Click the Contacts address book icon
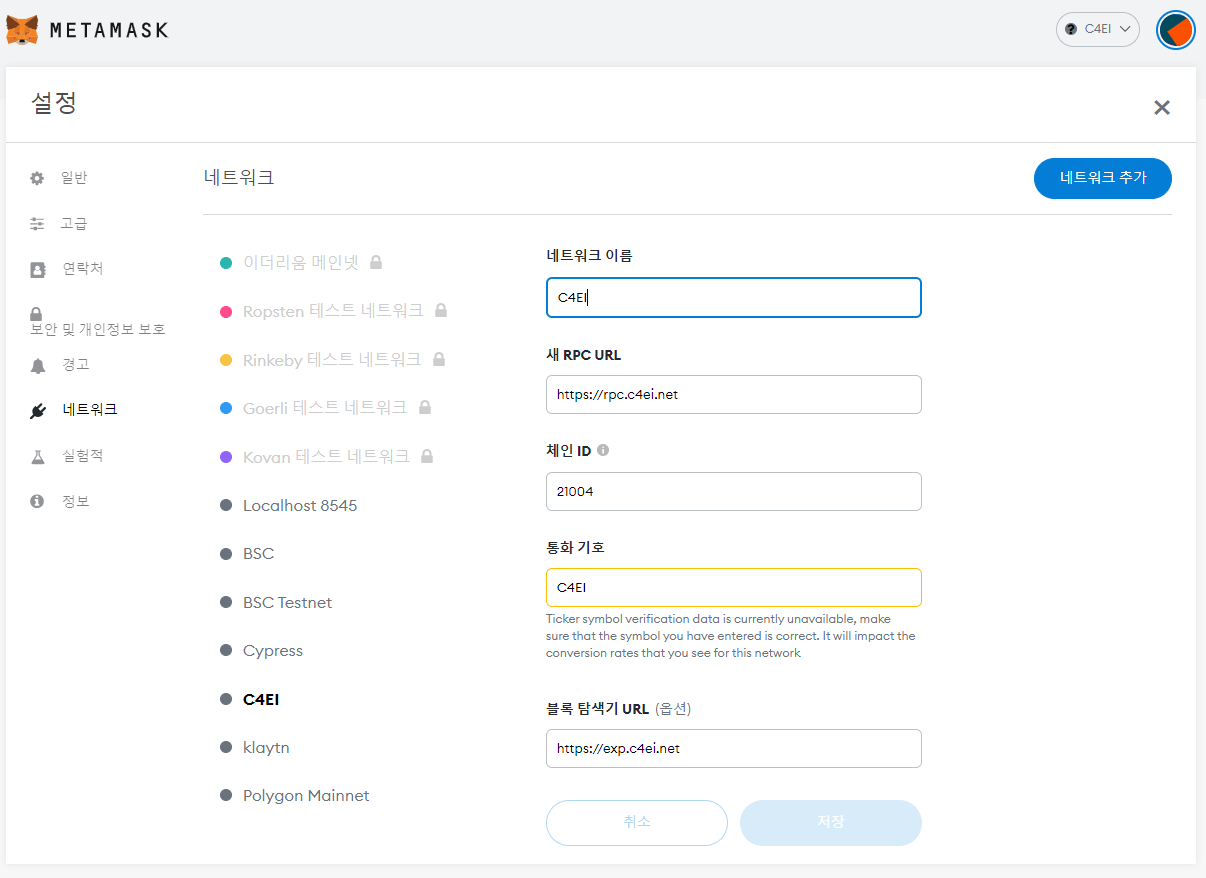Image resolution: width=1206 pixels, height=878 pixels. pyautogui.click(x=37, y=269)
